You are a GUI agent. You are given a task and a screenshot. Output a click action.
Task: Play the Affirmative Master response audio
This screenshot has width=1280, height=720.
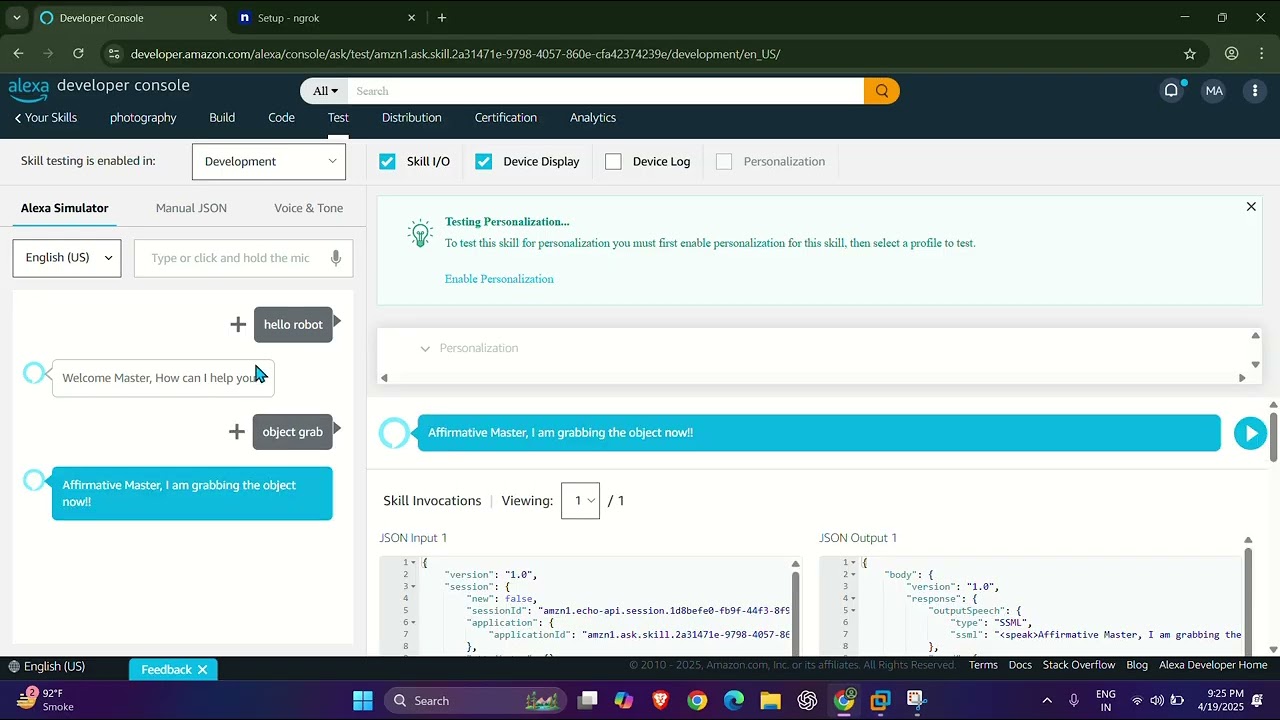pyautogui.click(x=1250, y=433)
